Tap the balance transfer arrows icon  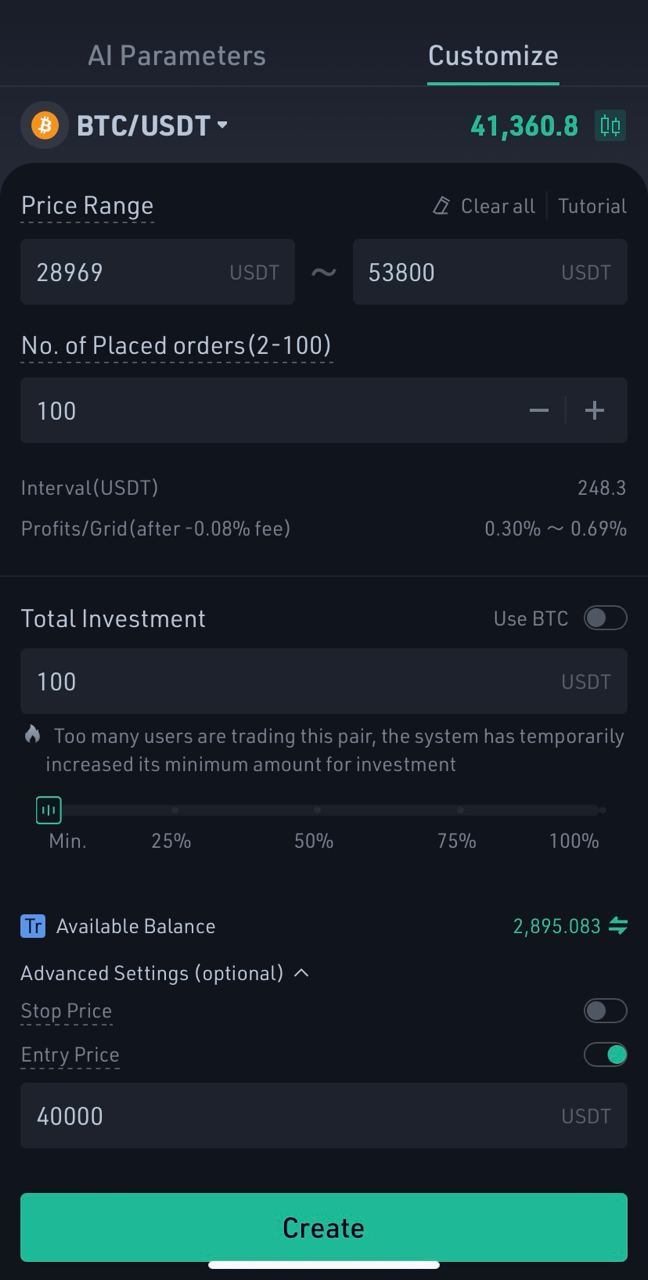point(618,926)
